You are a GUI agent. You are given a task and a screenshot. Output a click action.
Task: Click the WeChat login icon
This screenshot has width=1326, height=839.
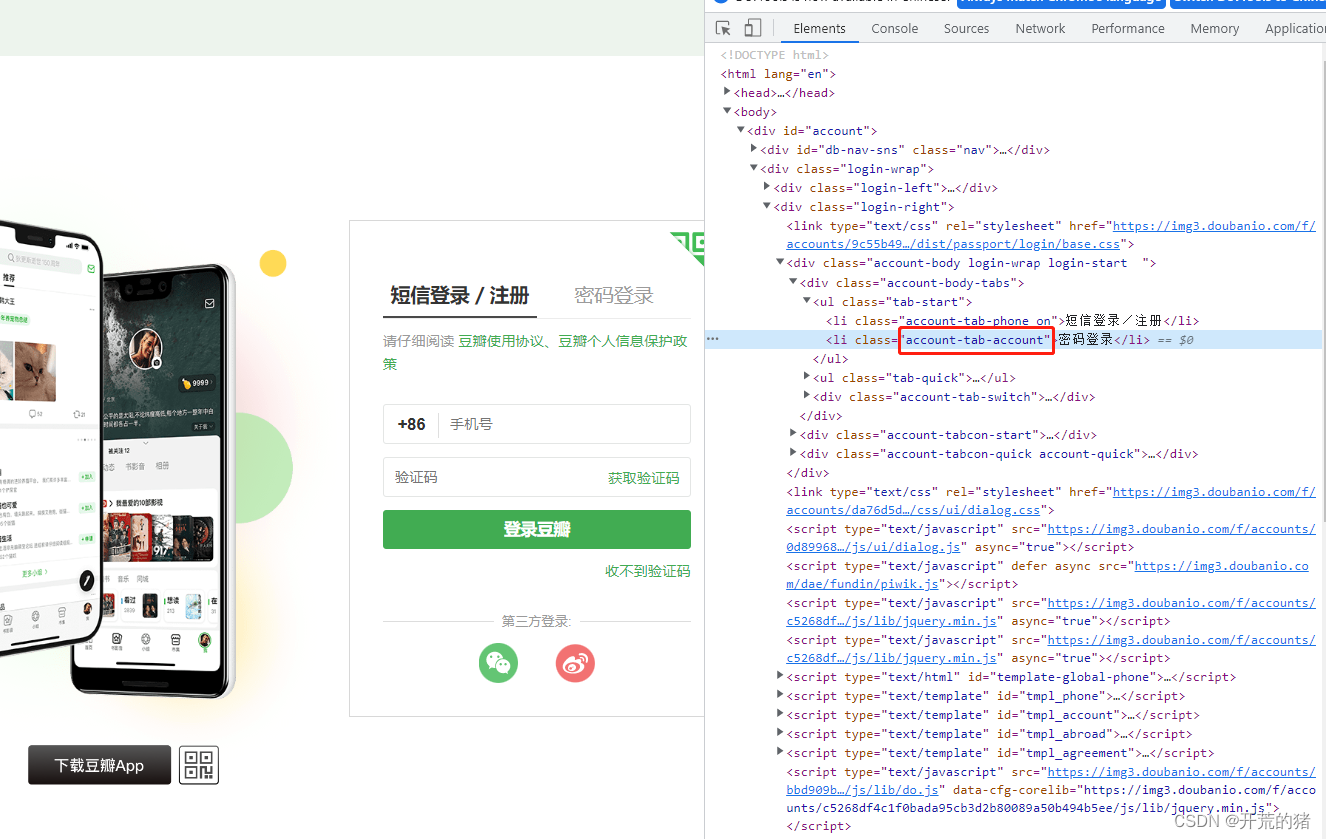click(498, 663)
